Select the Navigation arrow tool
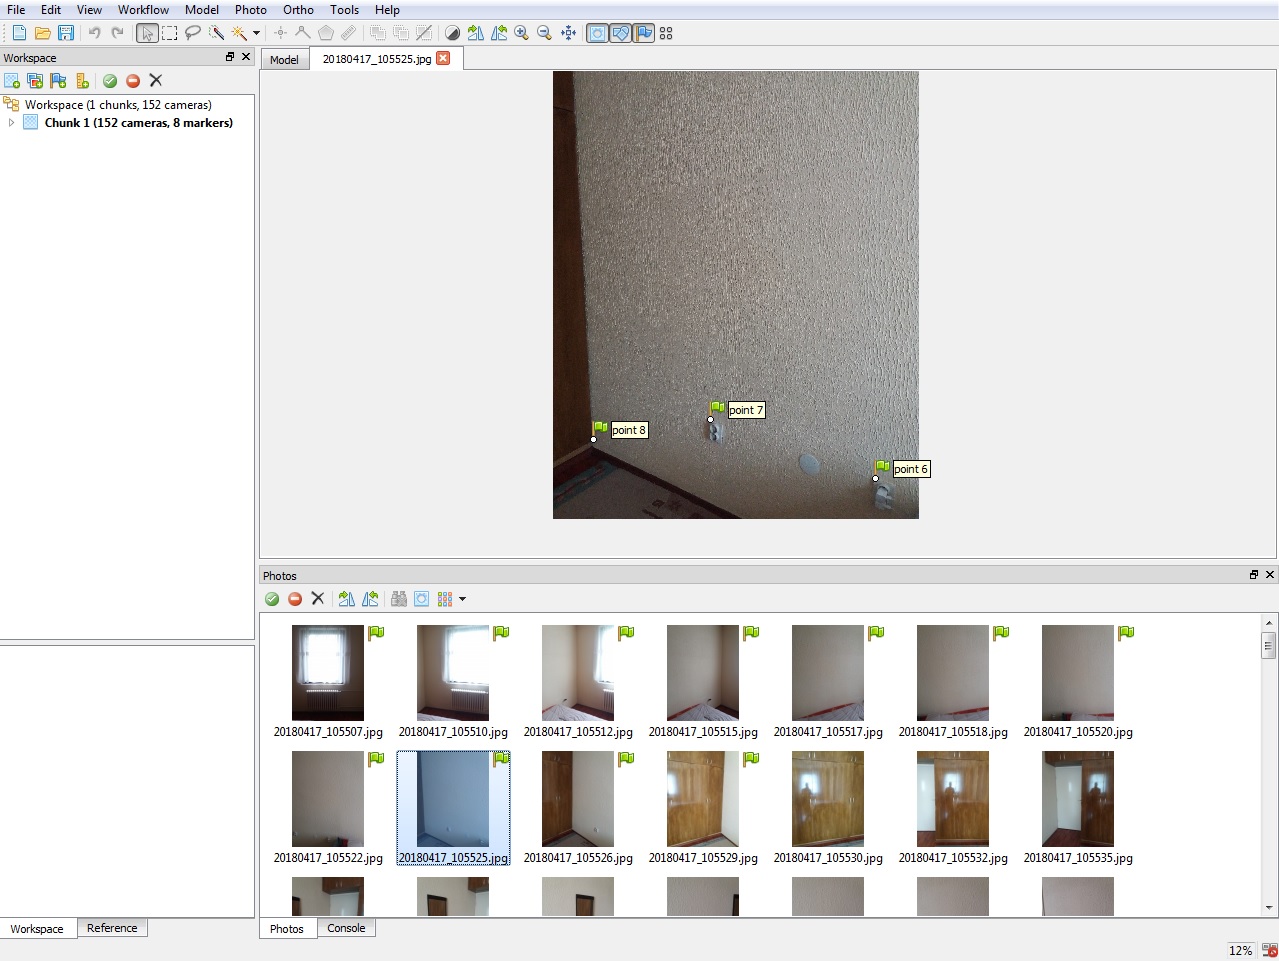The height and width of the screenshot is (961, 1279). pos(147,33)
